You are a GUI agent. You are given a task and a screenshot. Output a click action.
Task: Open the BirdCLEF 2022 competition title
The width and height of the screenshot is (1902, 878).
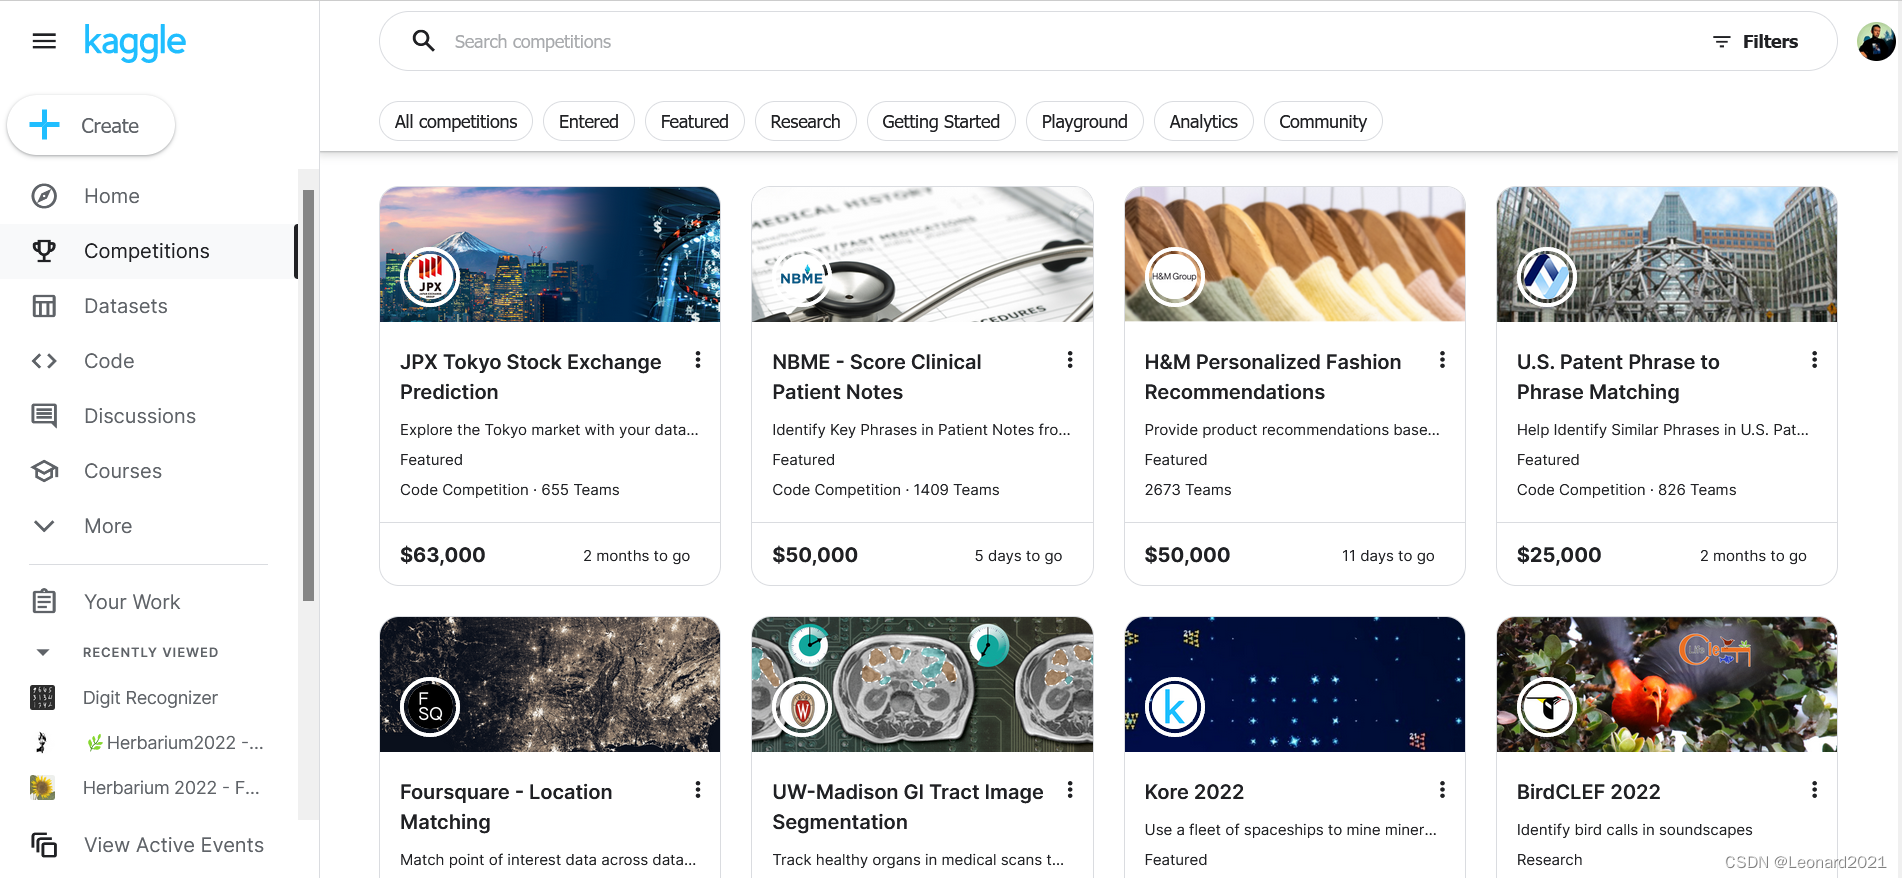coord(1588,792)
